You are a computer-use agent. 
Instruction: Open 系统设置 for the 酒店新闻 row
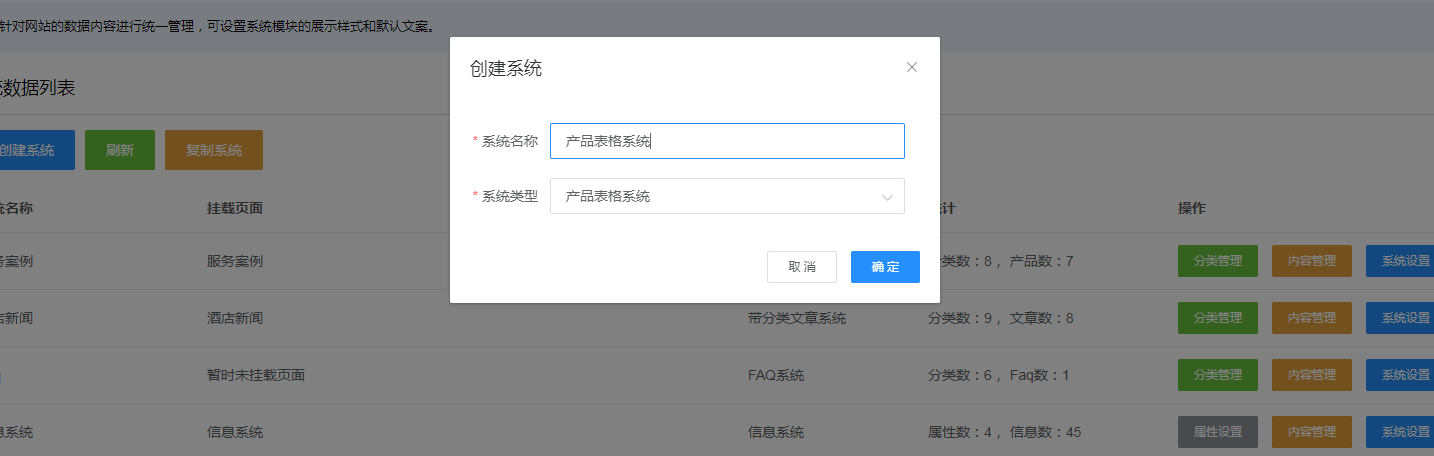[1402, 318]
